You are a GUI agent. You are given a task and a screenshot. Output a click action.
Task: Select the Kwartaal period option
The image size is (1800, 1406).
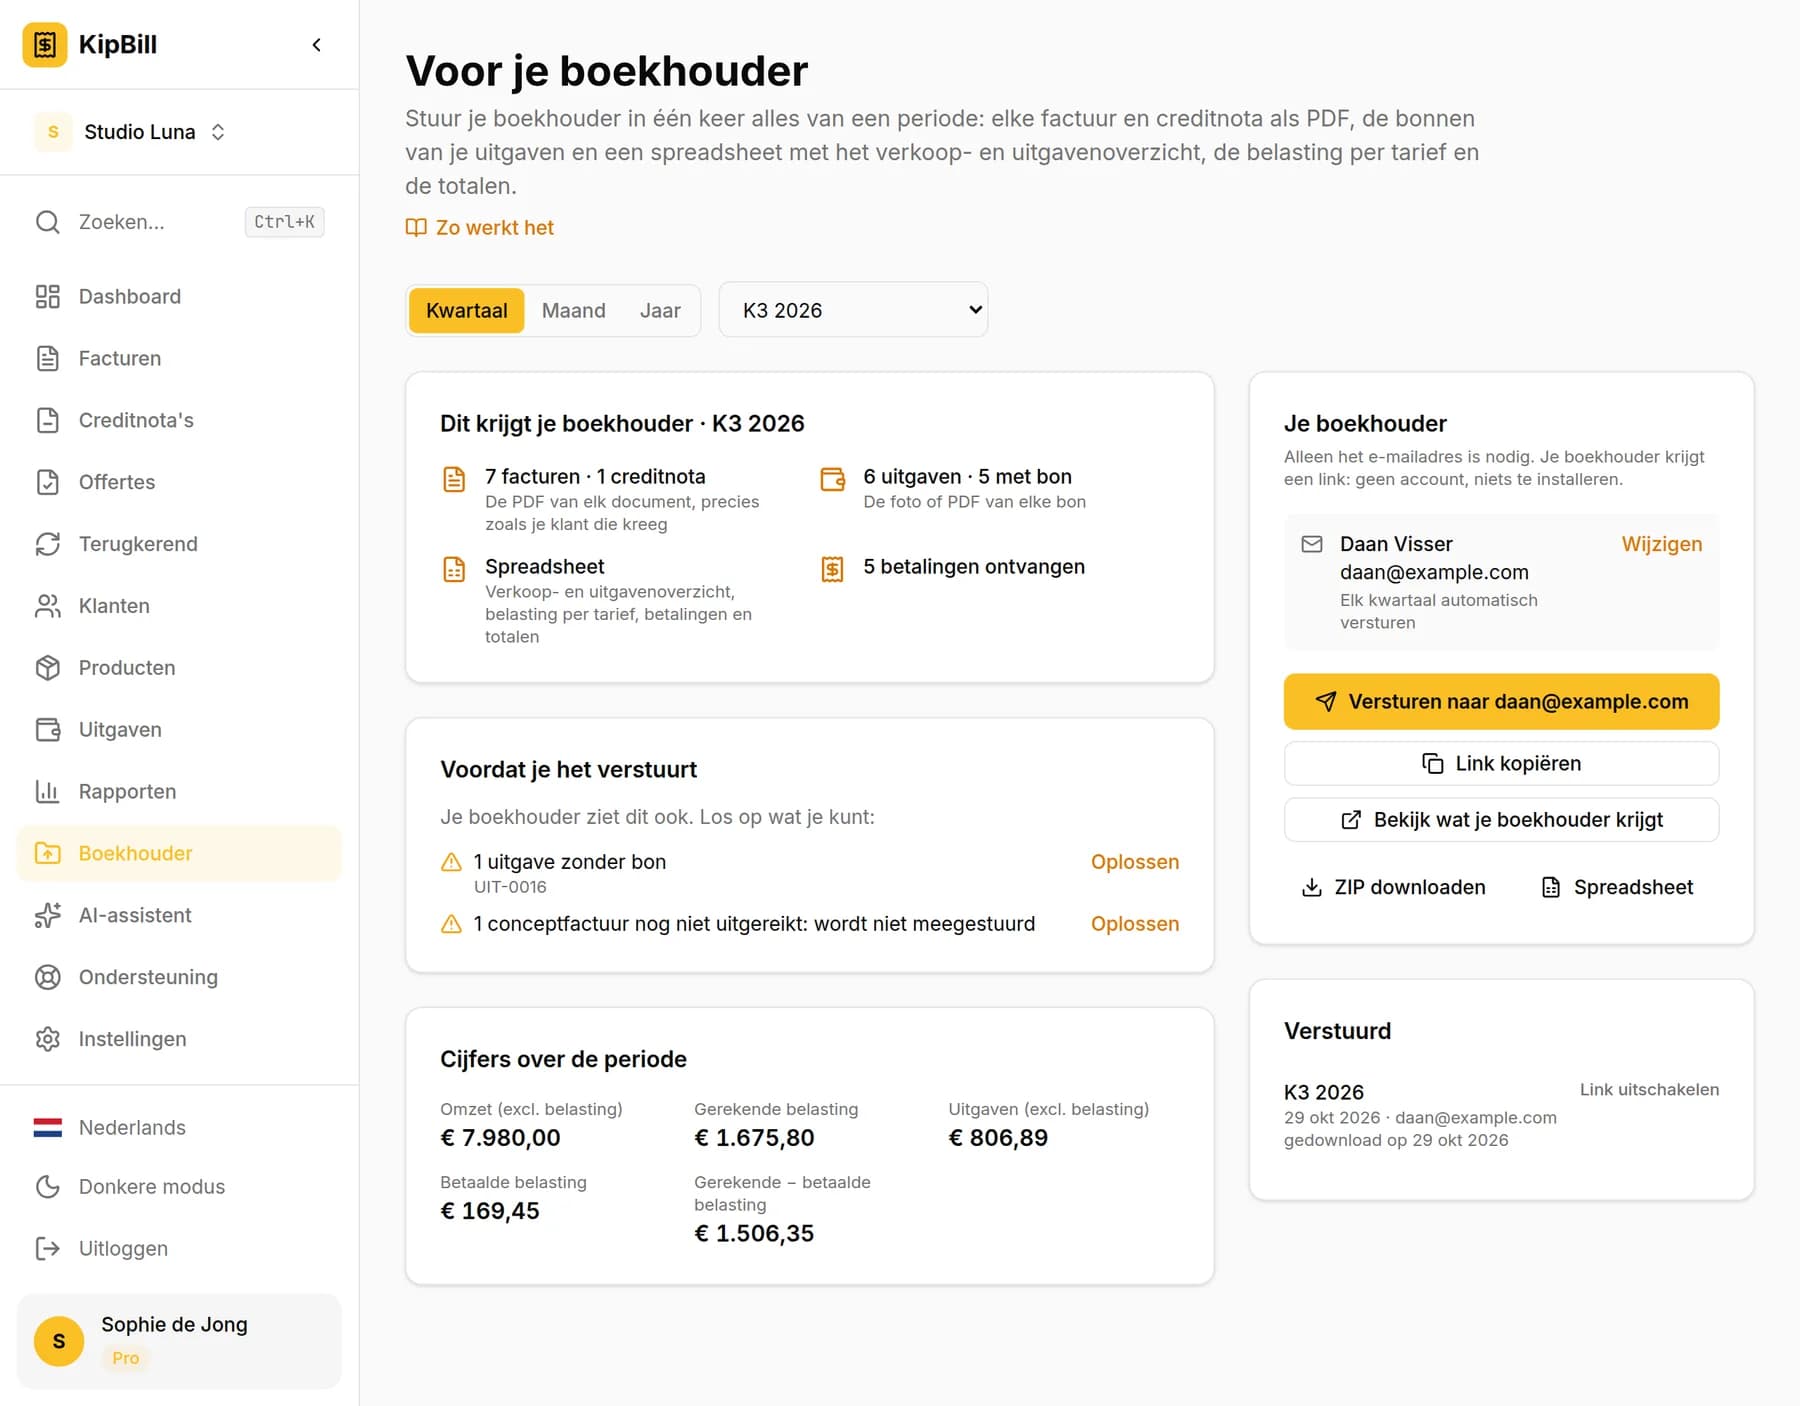point(466,311)
